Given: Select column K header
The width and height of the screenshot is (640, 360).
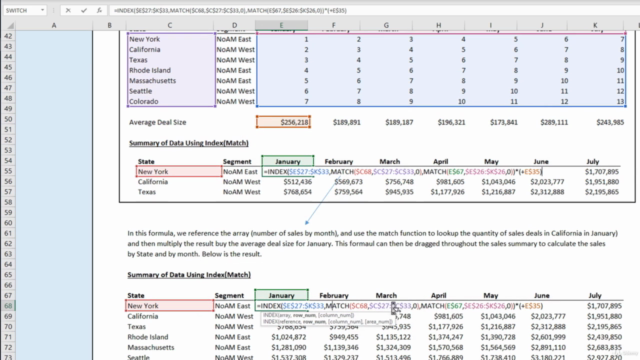Looking at the screenshot, I should [595, 25].
